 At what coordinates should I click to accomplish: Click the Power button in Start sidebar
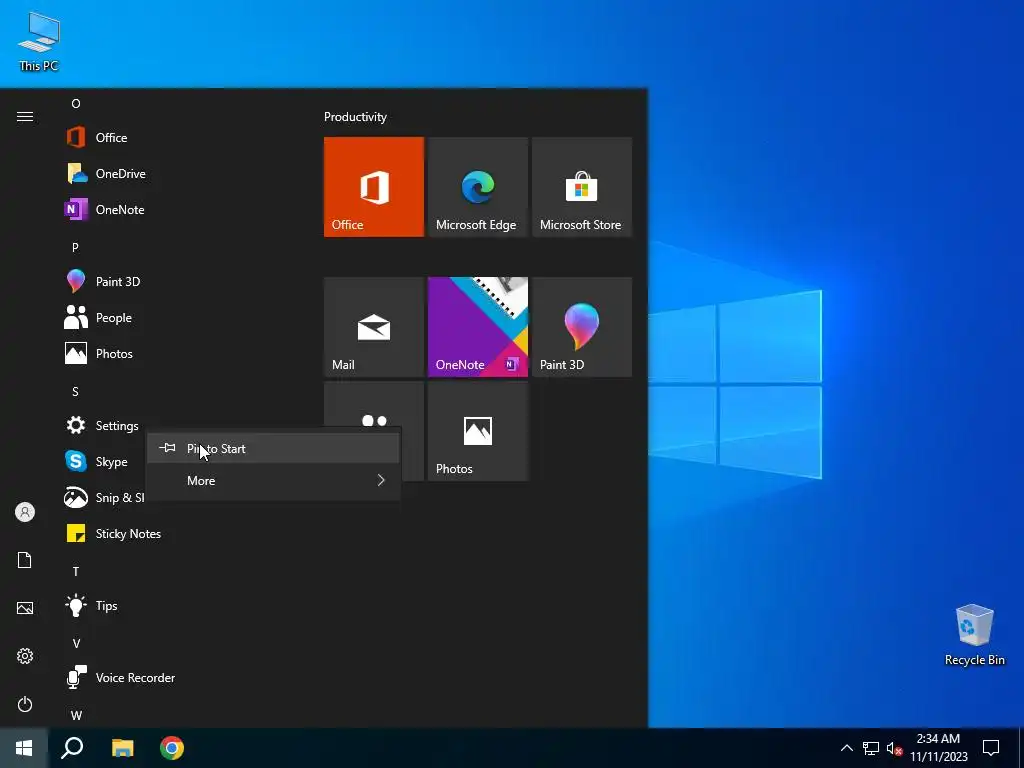[25, 704]
